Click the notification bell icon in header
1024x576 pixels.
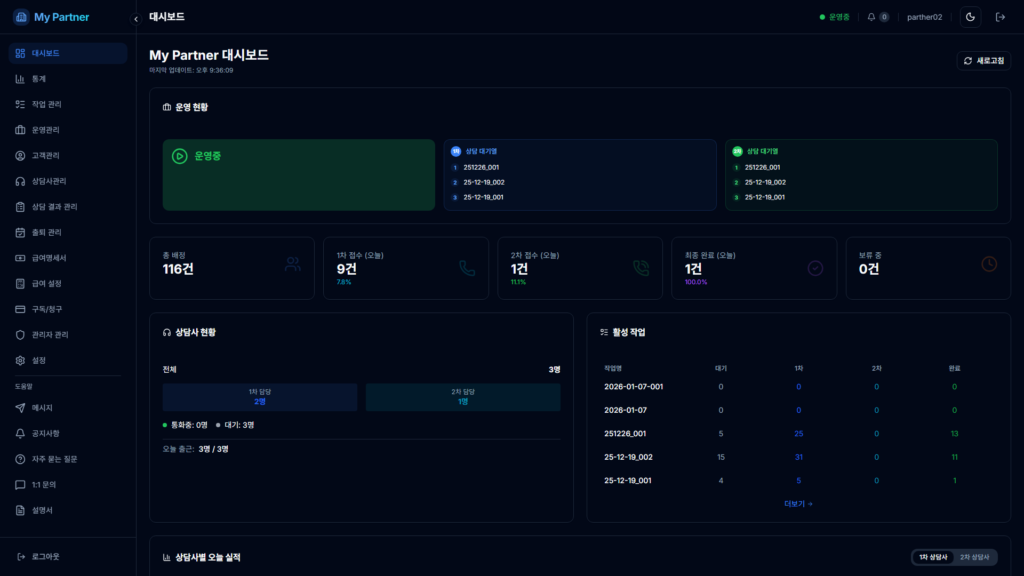(872, 17)
